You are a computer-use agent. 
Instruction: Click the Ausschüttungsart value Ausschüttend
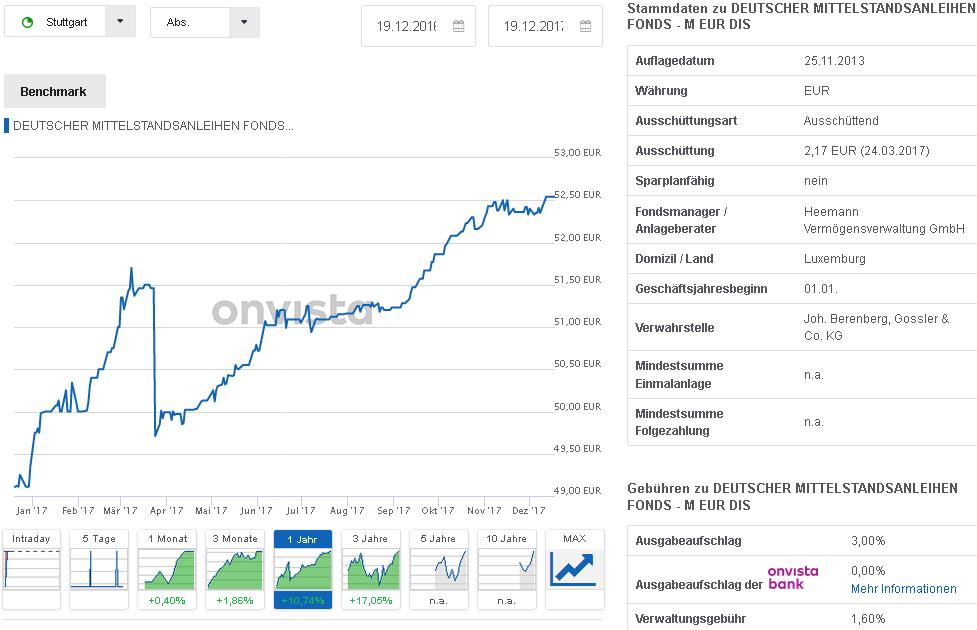click(841, 120)
